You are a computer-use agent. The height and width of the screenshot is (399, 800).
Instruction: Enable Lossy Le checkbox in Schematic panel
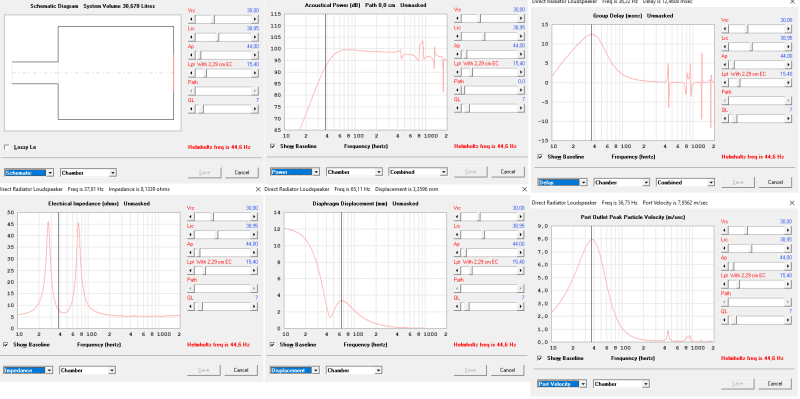tap(7, 147)
